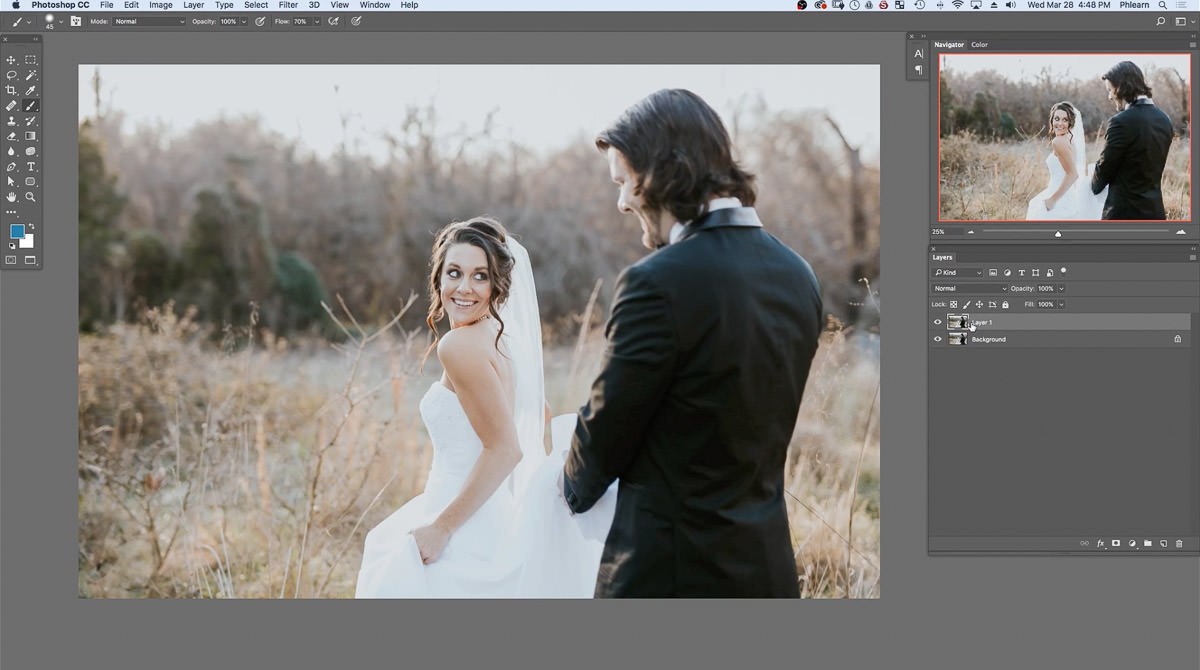Reset to default foreground and background colors
The width and height of the screenshot is (1200, 670).
(x=13, y=245)
